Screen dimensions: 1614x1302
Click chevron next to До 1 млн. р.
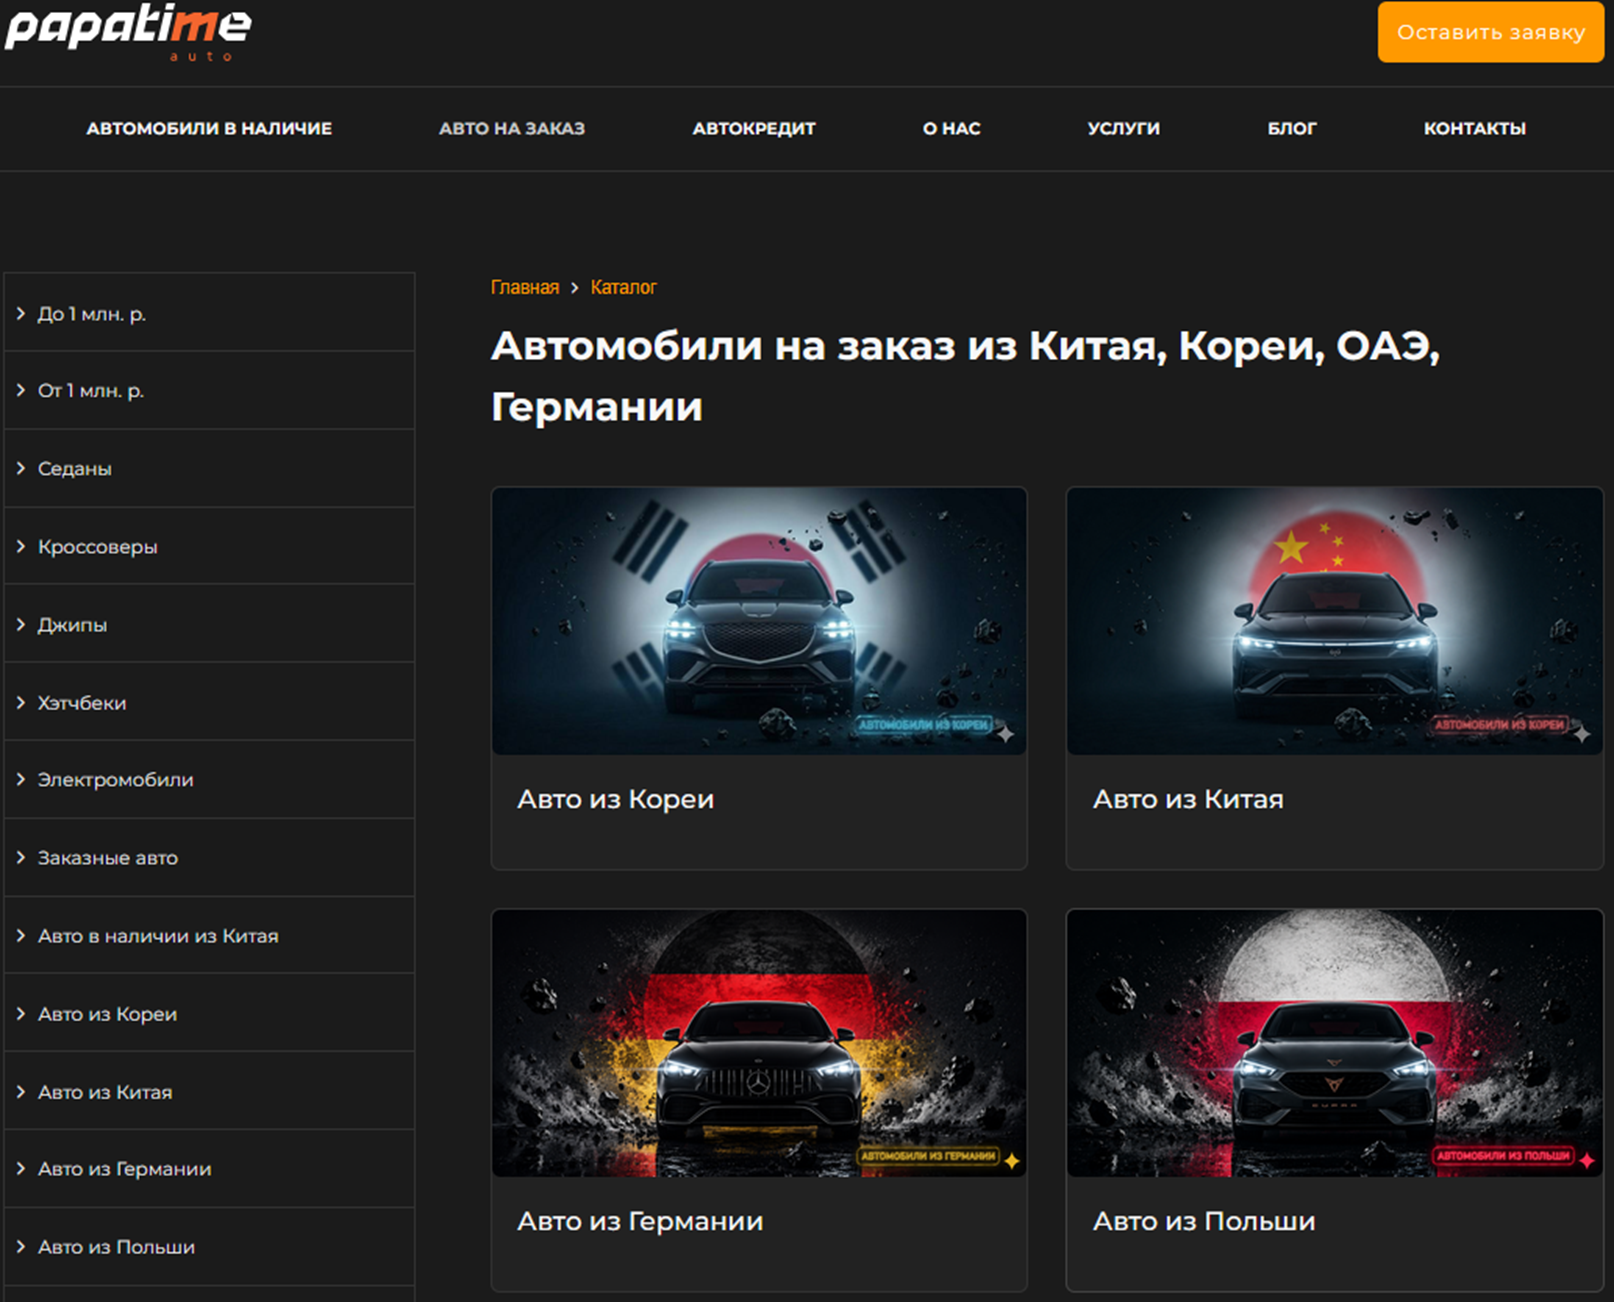21,313
